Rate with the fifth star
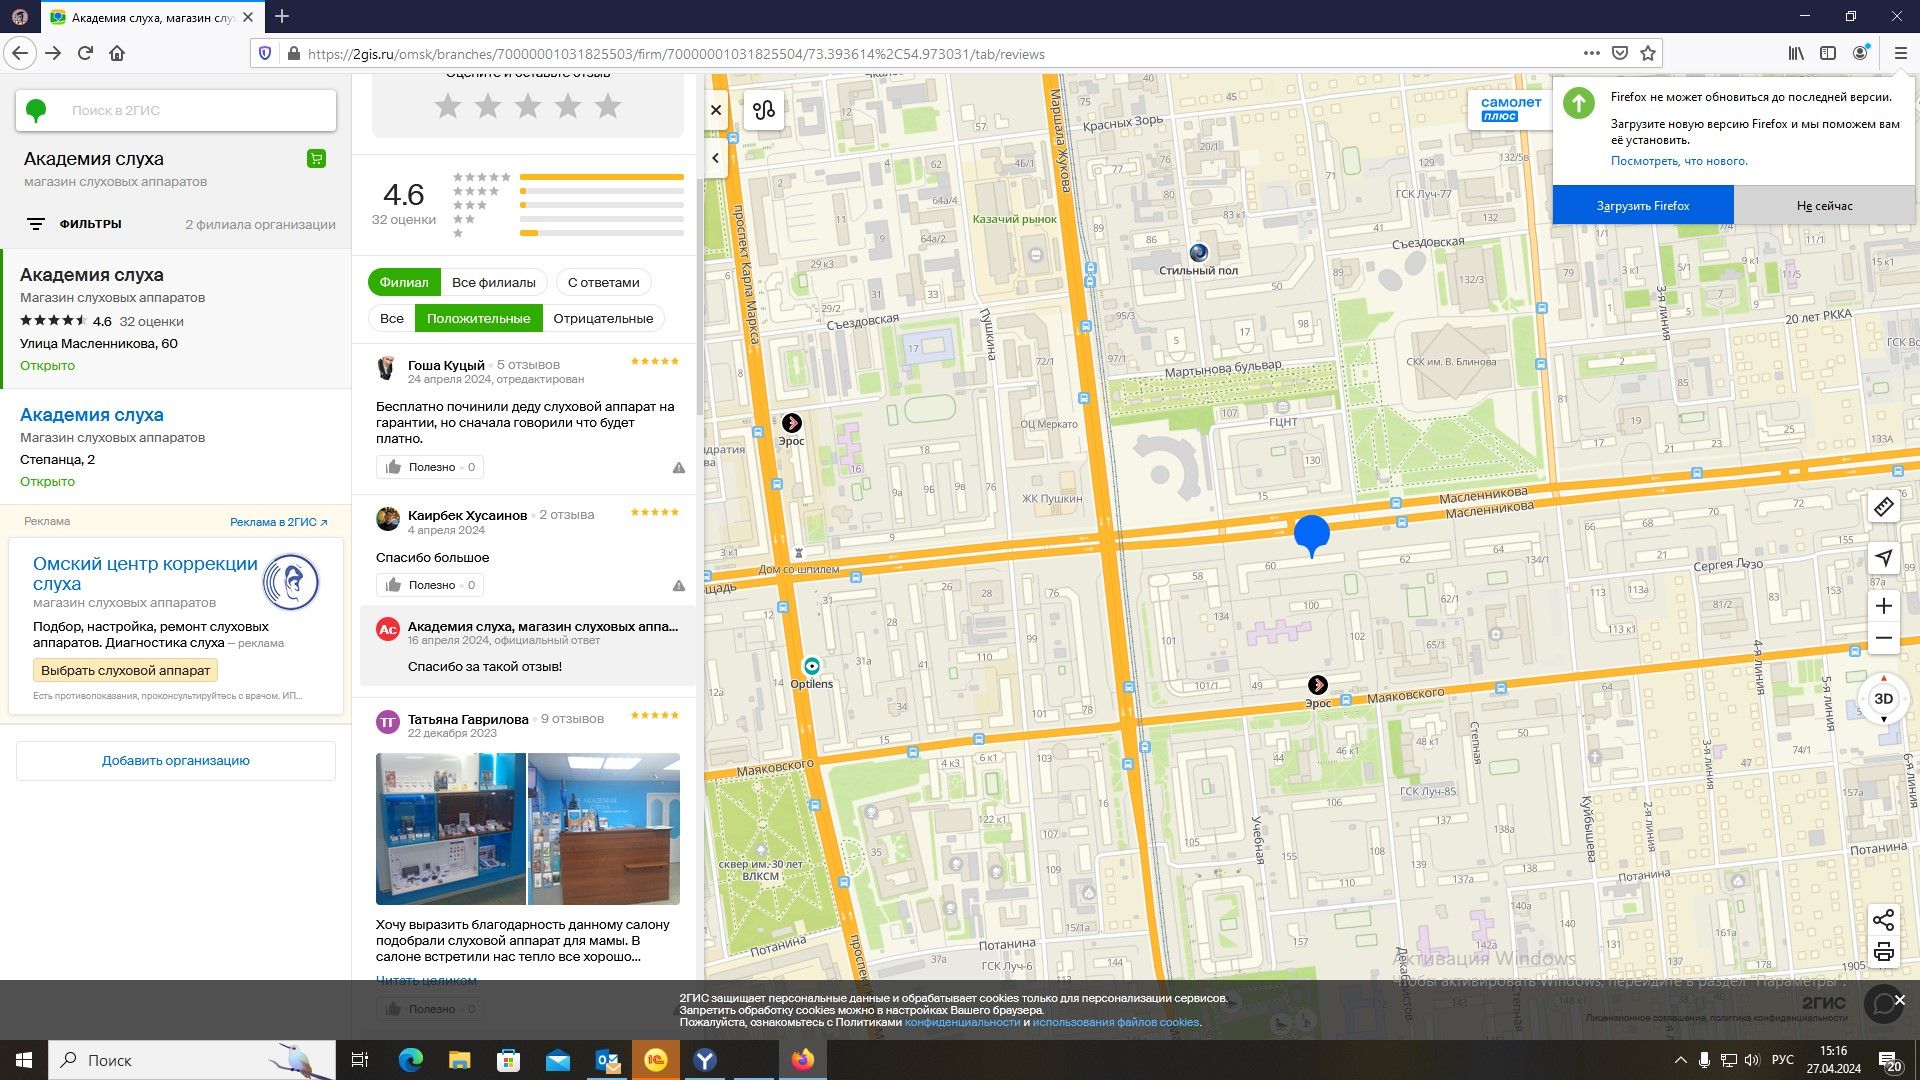Viewport: 1920px width, 1080px height. (x=608, y=106)
